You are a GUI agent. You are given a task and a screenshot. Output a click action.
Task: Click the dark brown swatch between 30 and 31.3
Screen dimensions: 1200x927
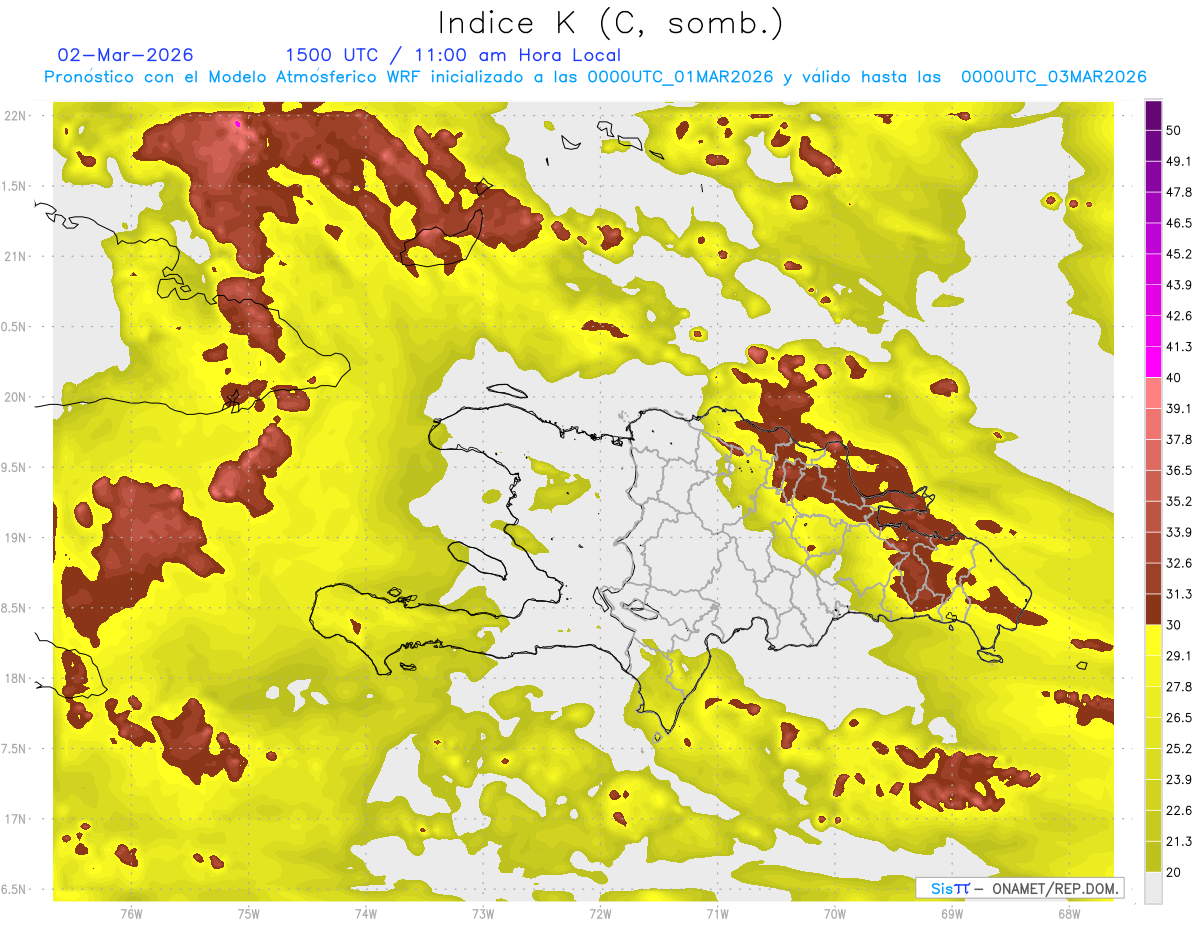[1153, 609]
